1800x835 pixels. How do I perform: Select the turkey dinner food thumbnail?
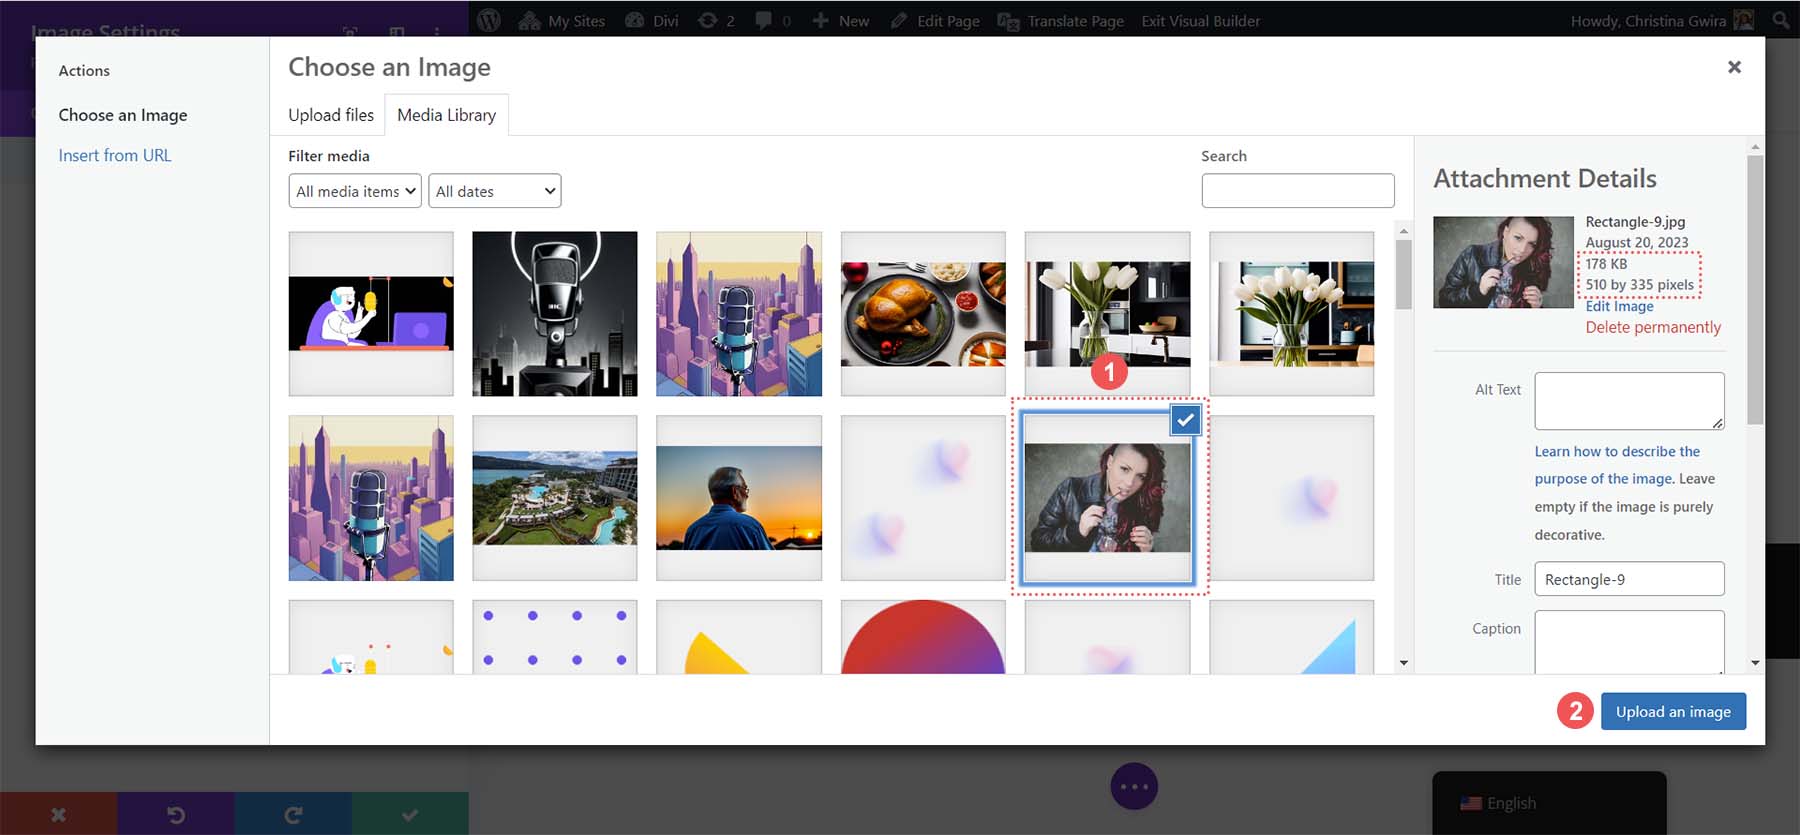point(923,314)
